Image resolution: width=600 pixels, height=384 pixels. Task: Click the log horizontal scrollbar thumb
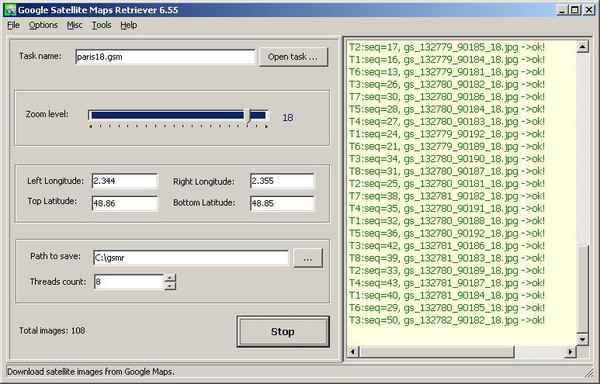pos(437,351)
